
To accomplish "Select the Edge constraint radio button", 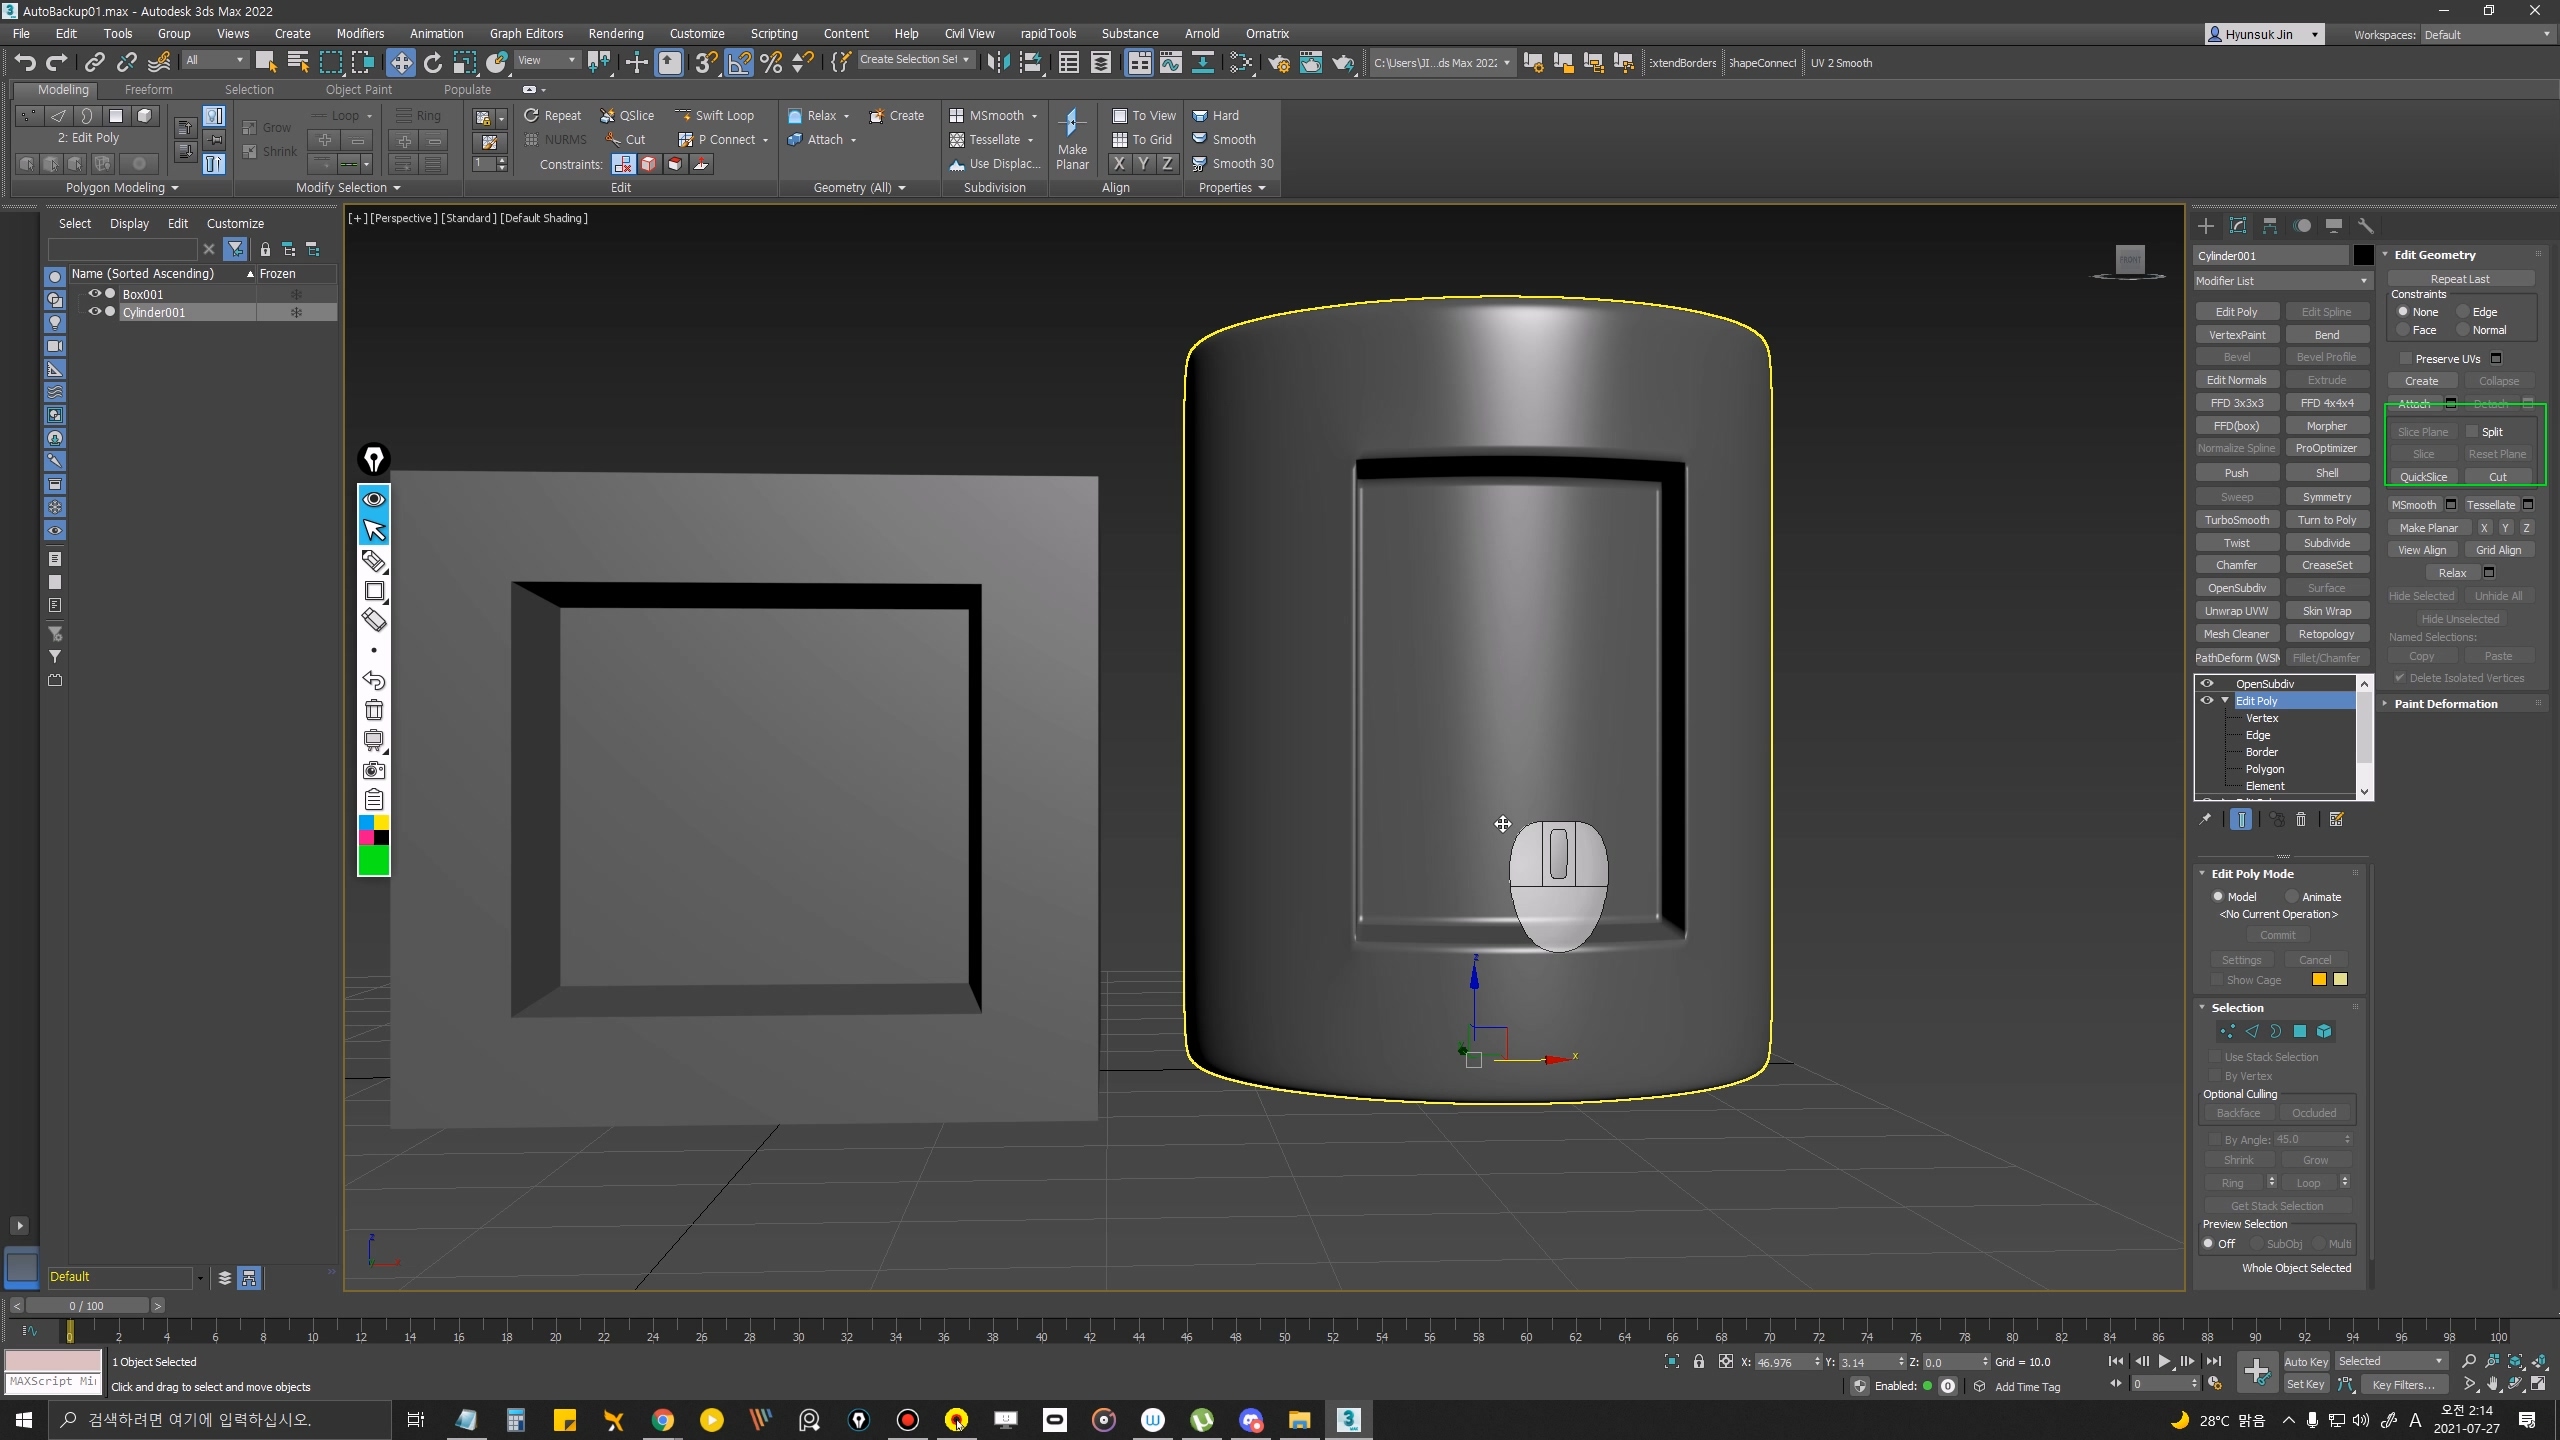I will [x=2464, y=312].
